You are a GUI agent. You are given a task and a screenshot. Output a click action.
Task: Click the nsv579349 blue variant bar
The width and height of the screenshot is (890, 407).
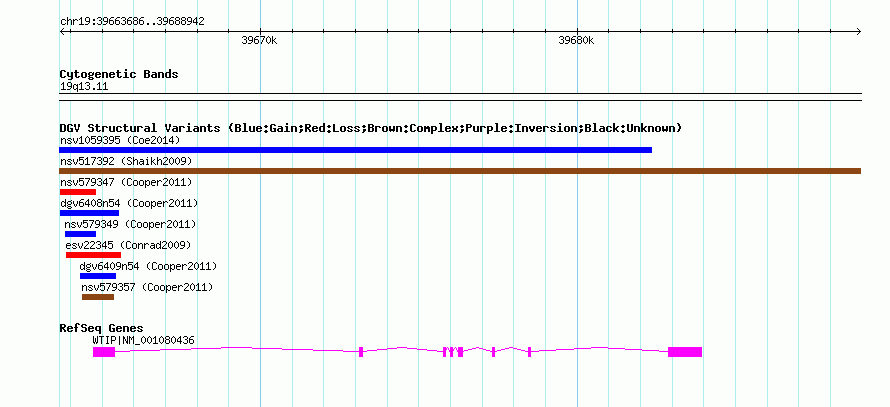tap(81, 234)
